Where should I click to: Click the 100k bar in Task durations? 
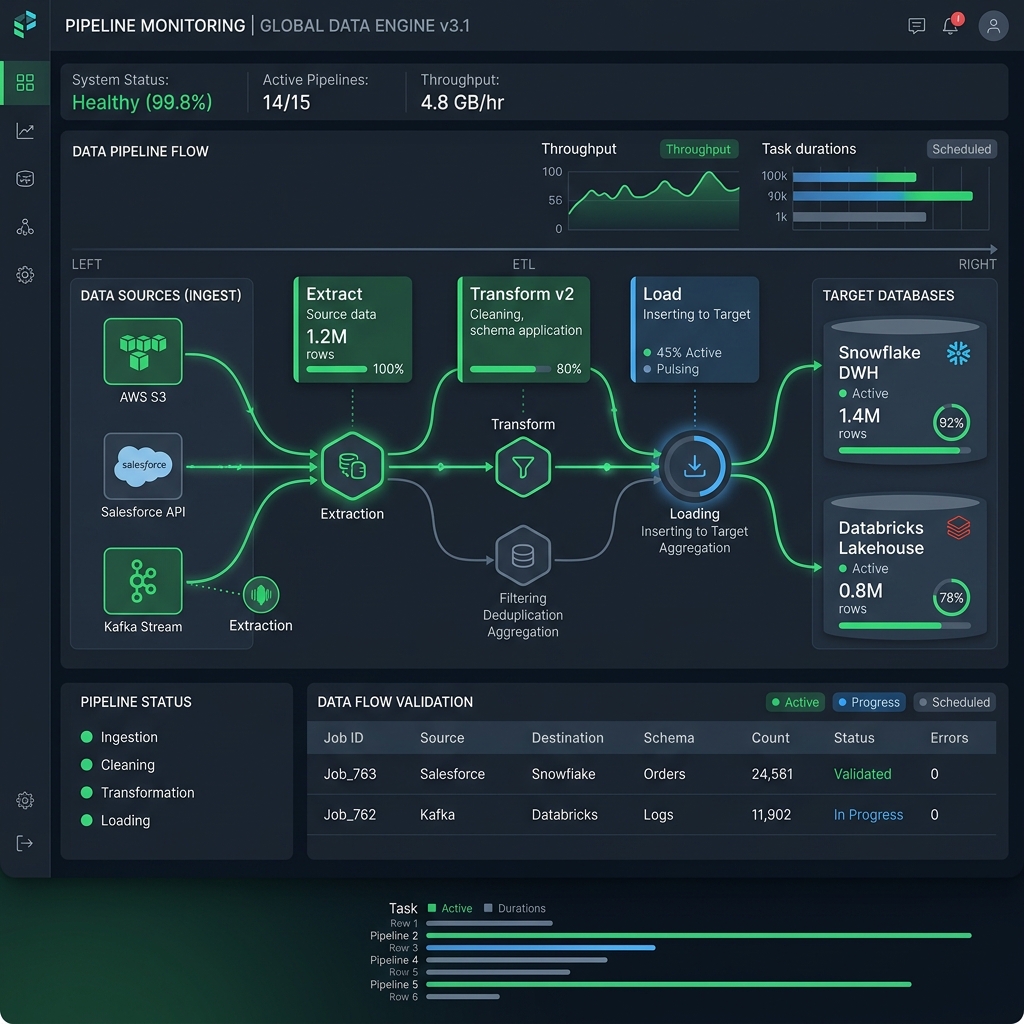click(x=854, y=177)
